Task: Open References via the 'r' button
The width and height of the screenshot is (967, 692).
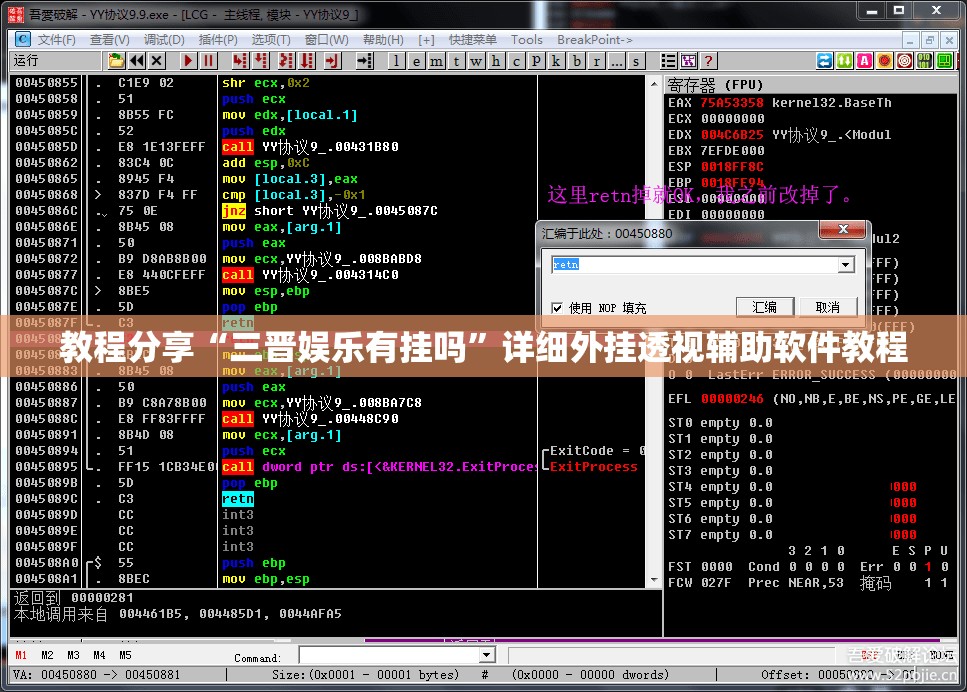Action: click(596, 60)
